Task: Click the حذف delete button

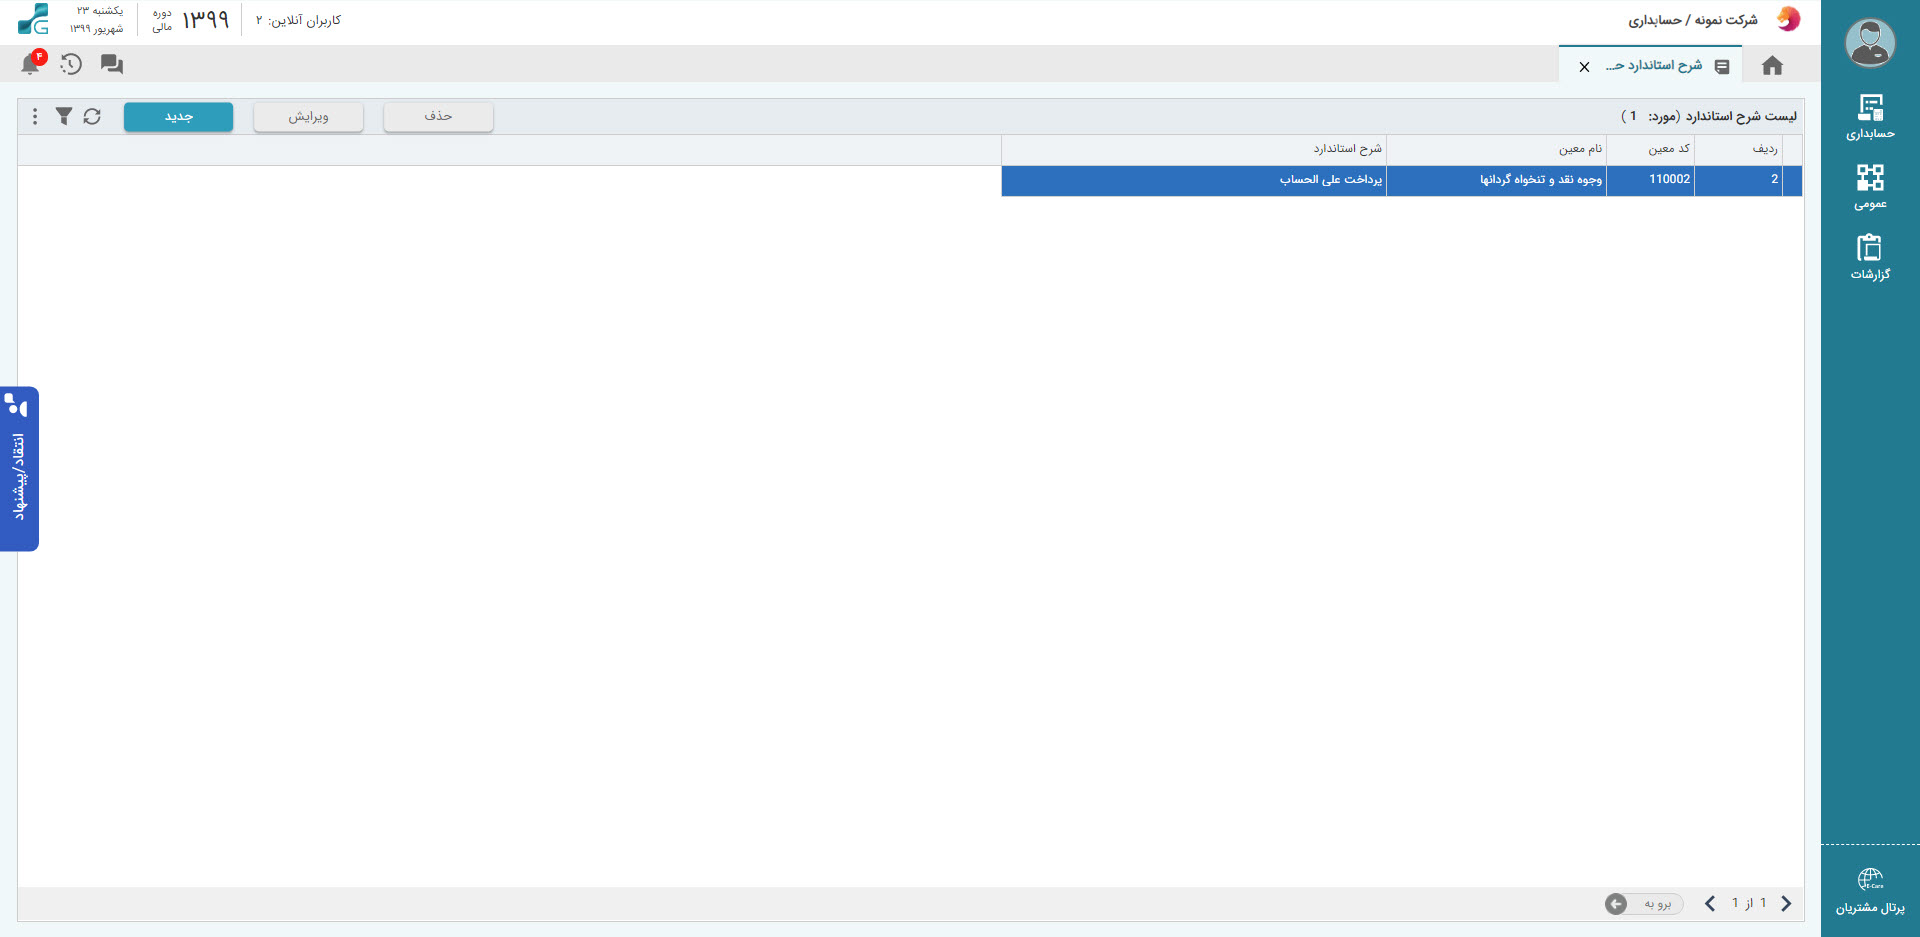Action: click(438, 117)
